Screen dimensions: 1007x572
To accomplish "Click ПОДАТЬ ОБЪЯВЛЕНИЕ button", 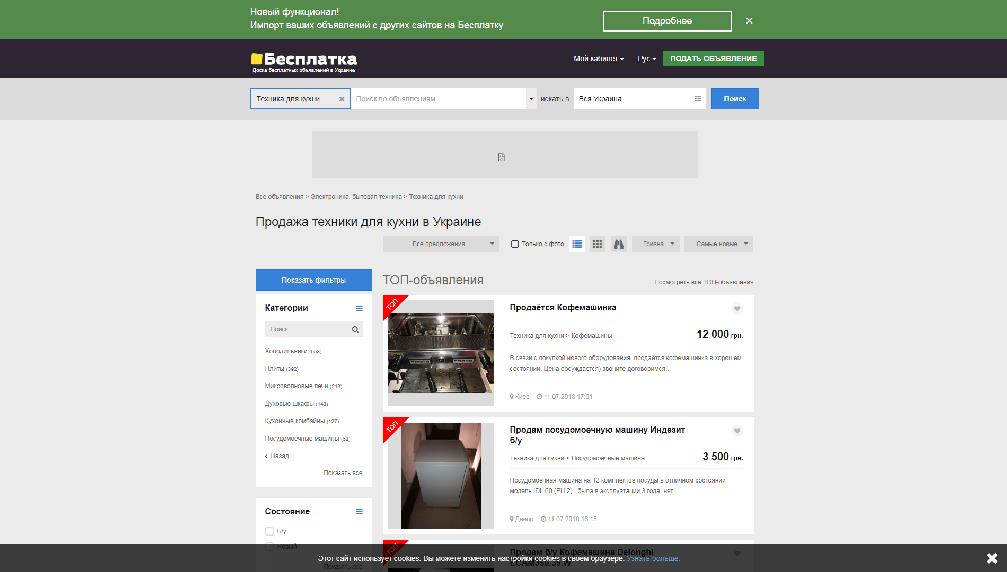I will point(714,58).
